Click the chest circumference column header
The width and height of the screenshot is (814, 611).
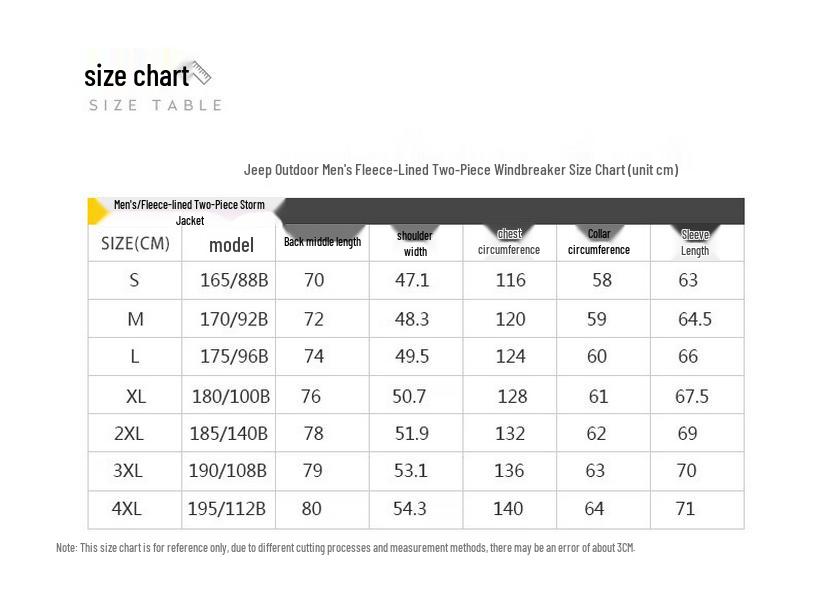pos(509,242)
